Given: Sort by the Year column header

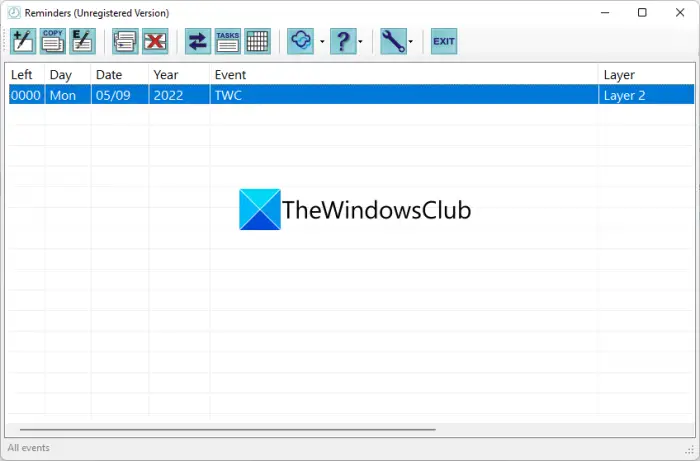Looking at the screenshot, I should 179,75.
